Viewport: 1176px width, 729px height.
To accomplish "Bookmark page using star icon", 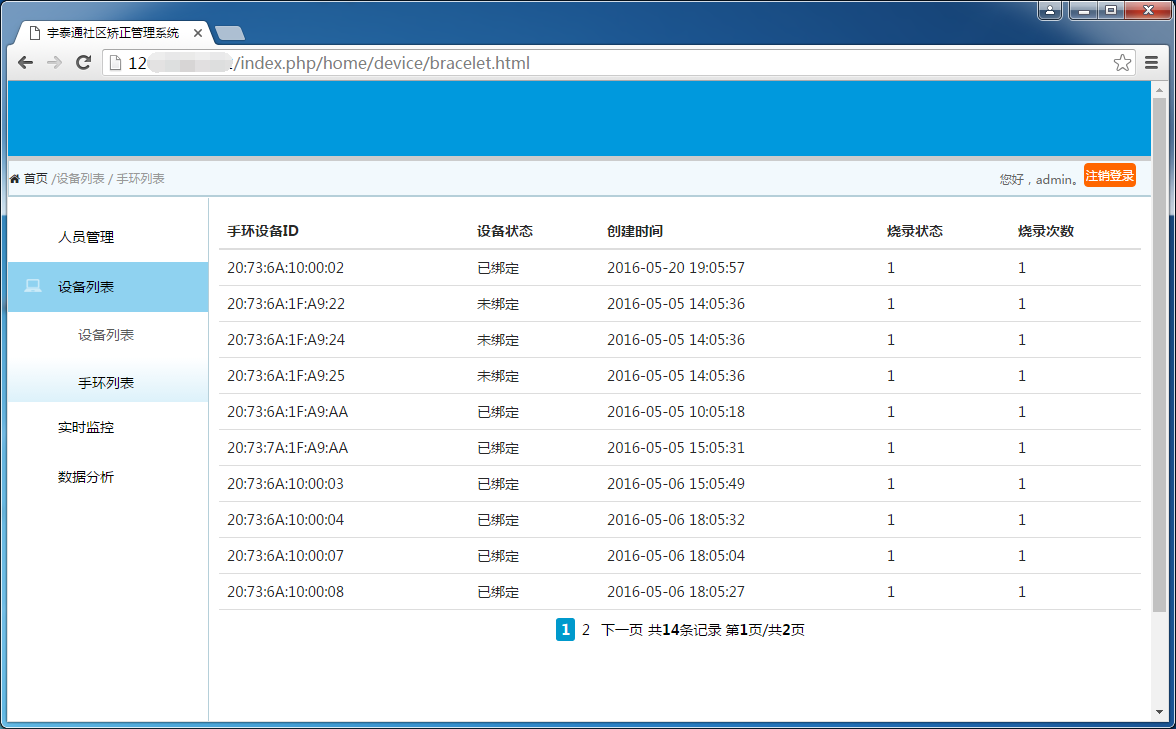I will pos(1122,63).
